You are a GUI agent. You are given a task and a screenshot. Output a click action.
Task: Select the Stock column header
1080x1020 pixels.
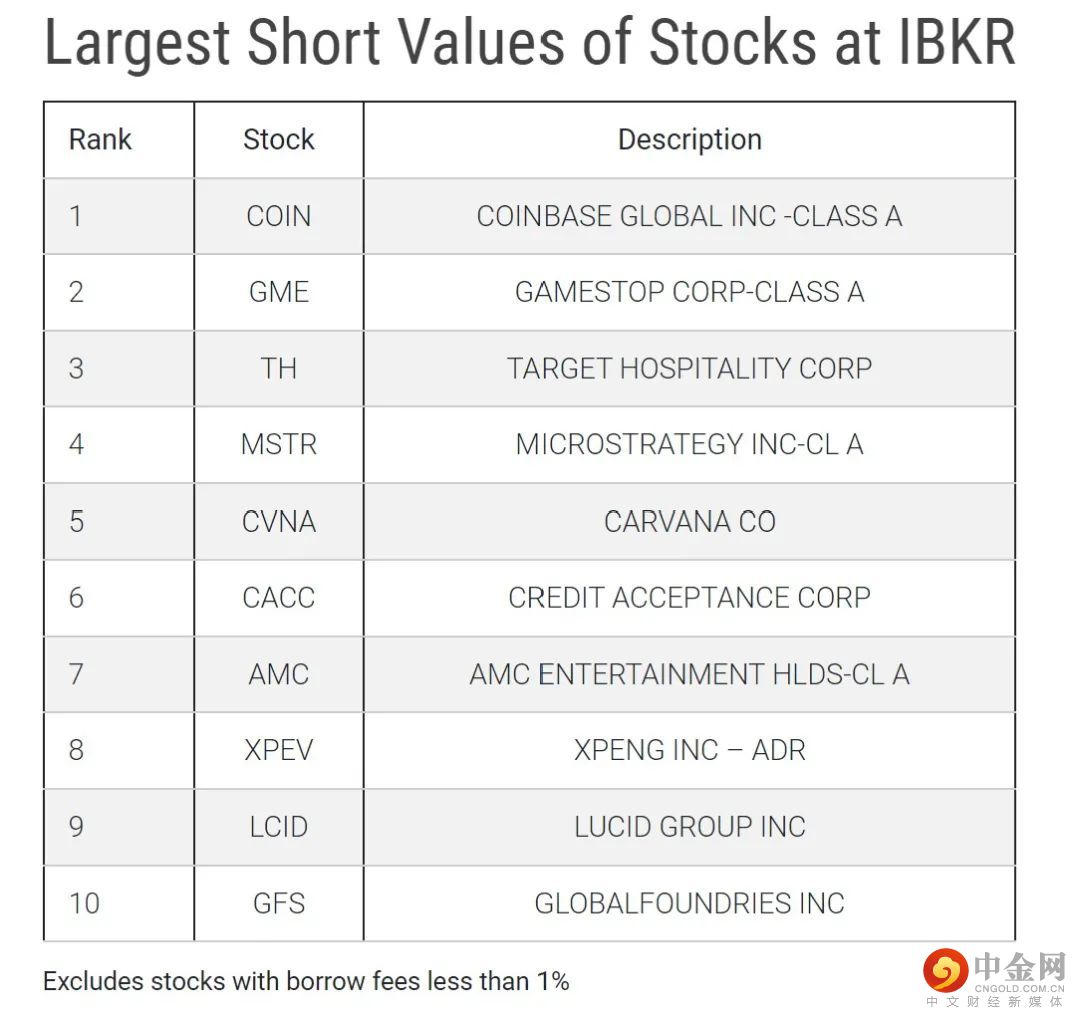279,140
